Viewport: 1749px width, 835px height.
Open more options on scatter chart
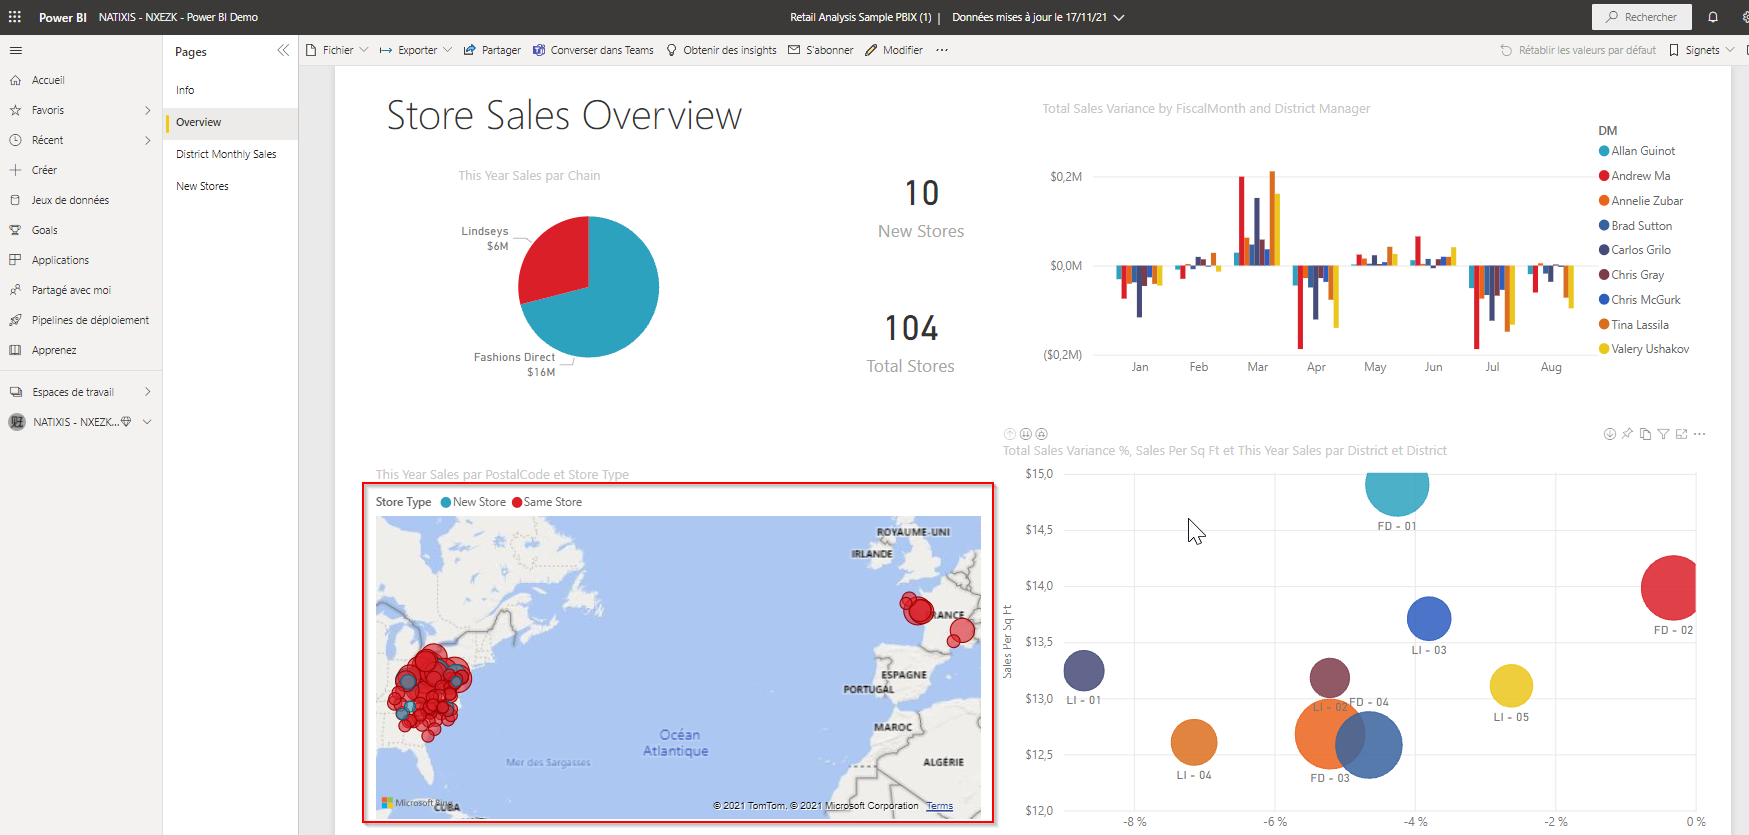[1700, 434]
